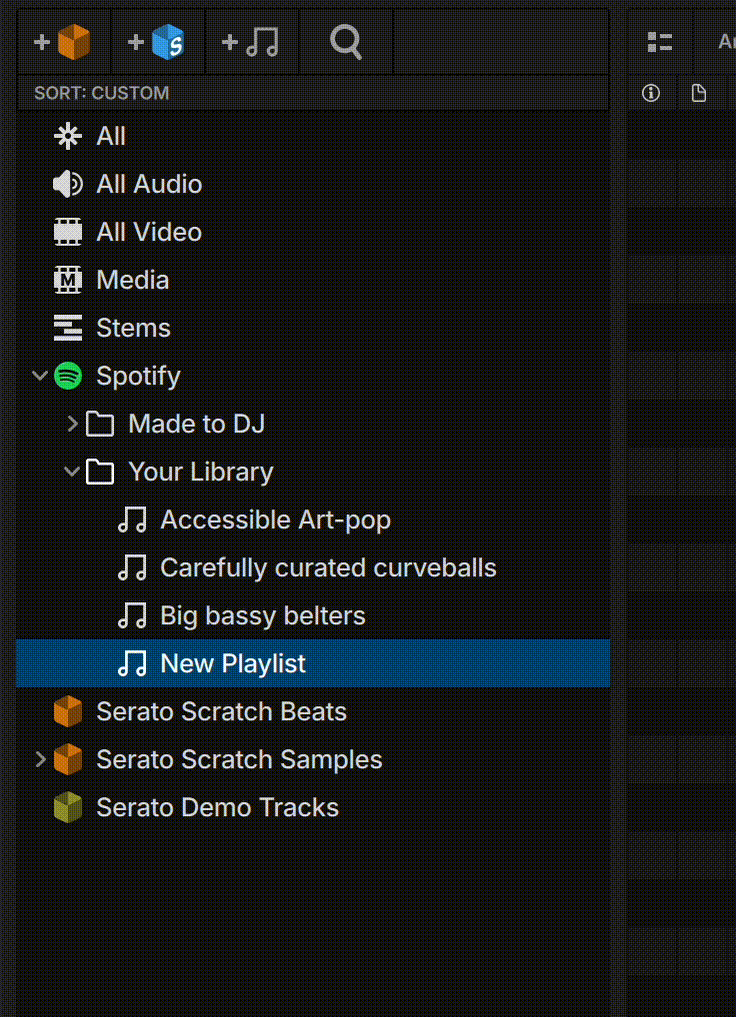
Task: Click the asterisk icon beside All
Action: point(68,136)
